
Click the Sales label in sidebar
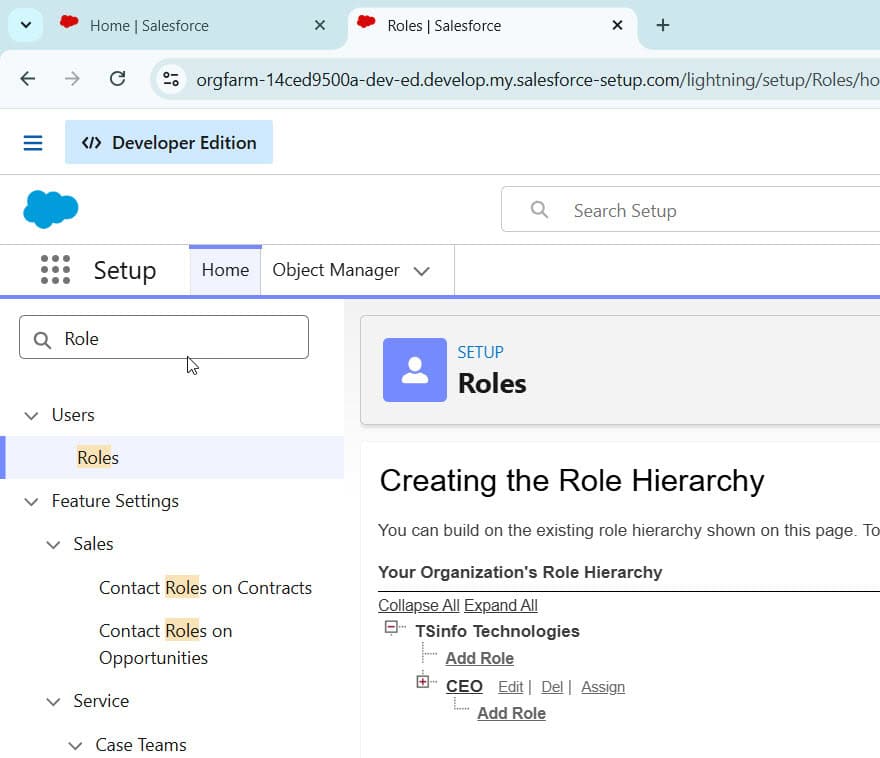(x=93, y=544)
